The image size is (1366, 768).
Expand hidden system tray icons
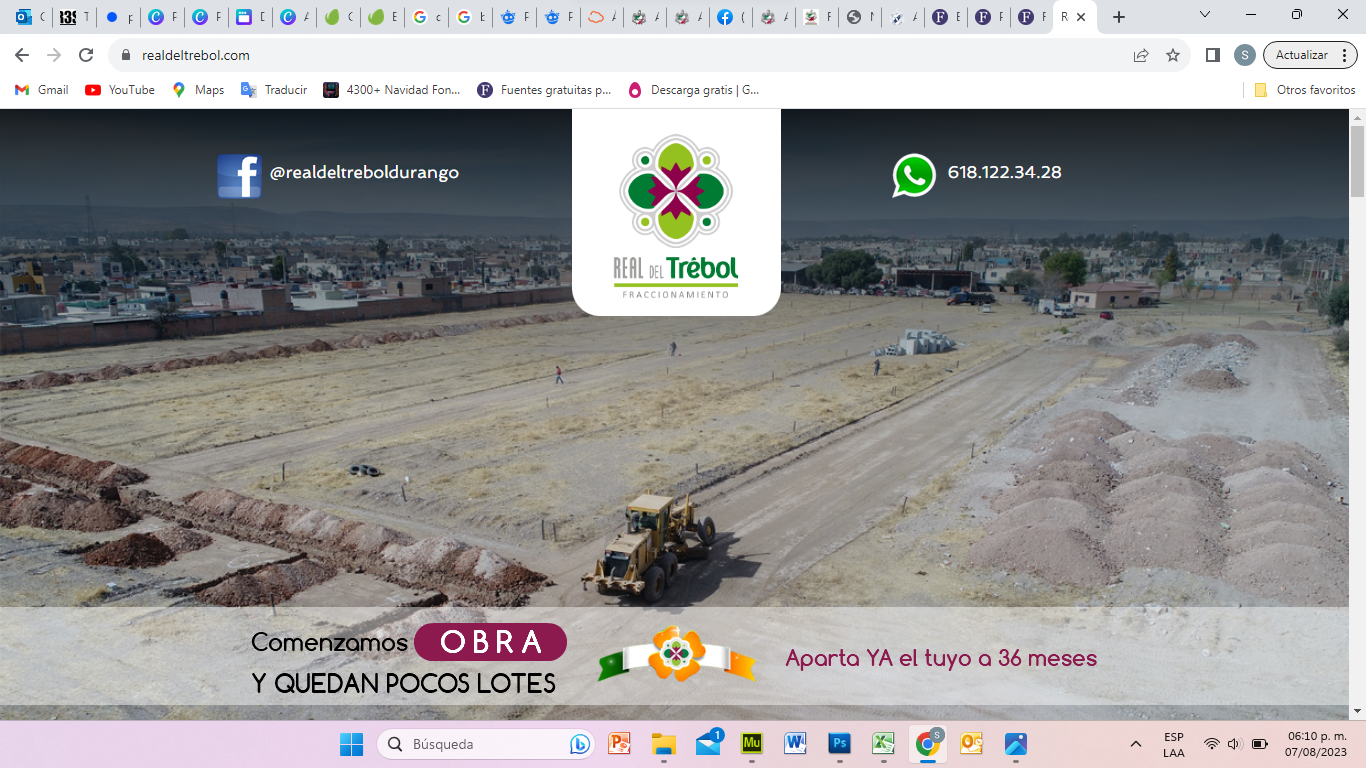click(x=1135, y=744)
